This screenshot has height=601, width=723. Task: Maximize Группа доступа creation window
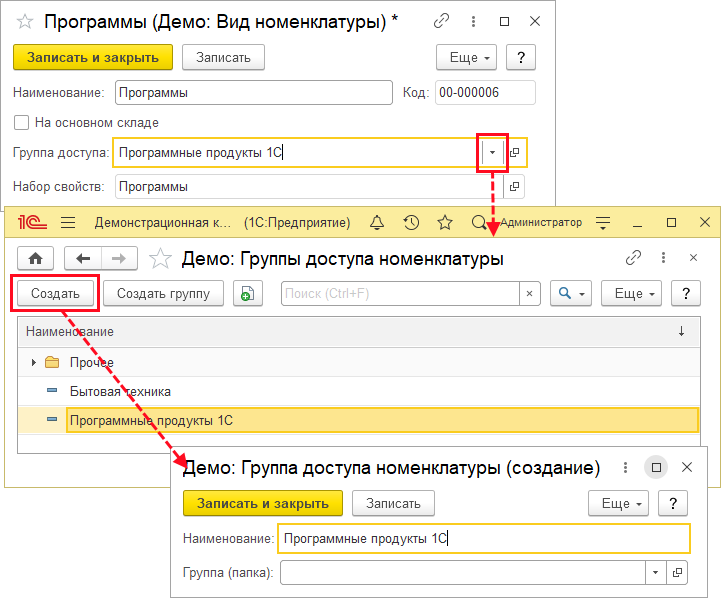coord(656,468)
